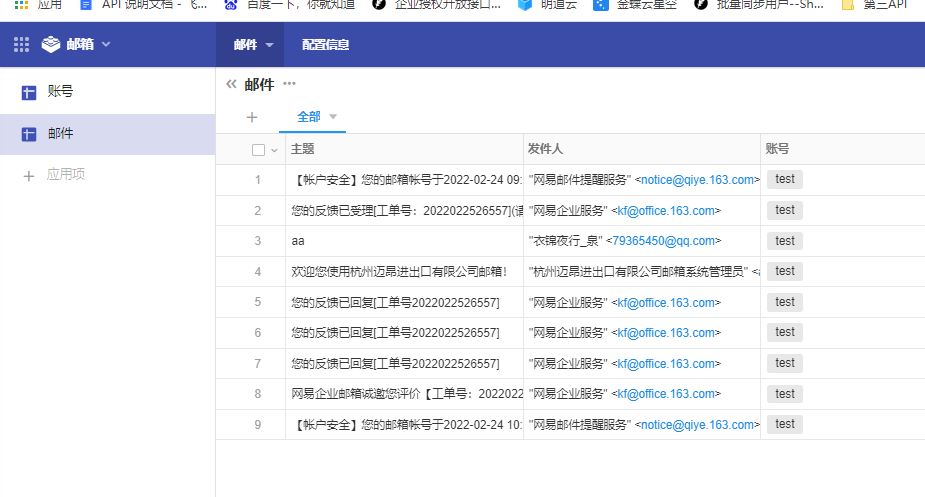Screen dimensions: 925x497
Task: Sort by the 发件人 column header
Action: click(x=546, y=149)
